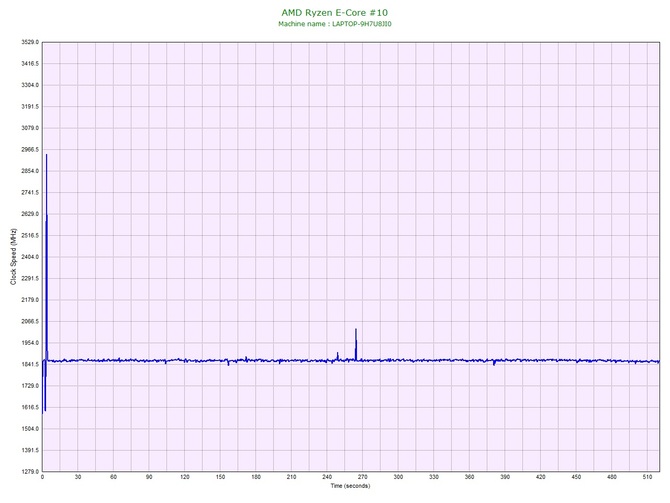Select the 1616.5 y-axis value

click(30, 407)
